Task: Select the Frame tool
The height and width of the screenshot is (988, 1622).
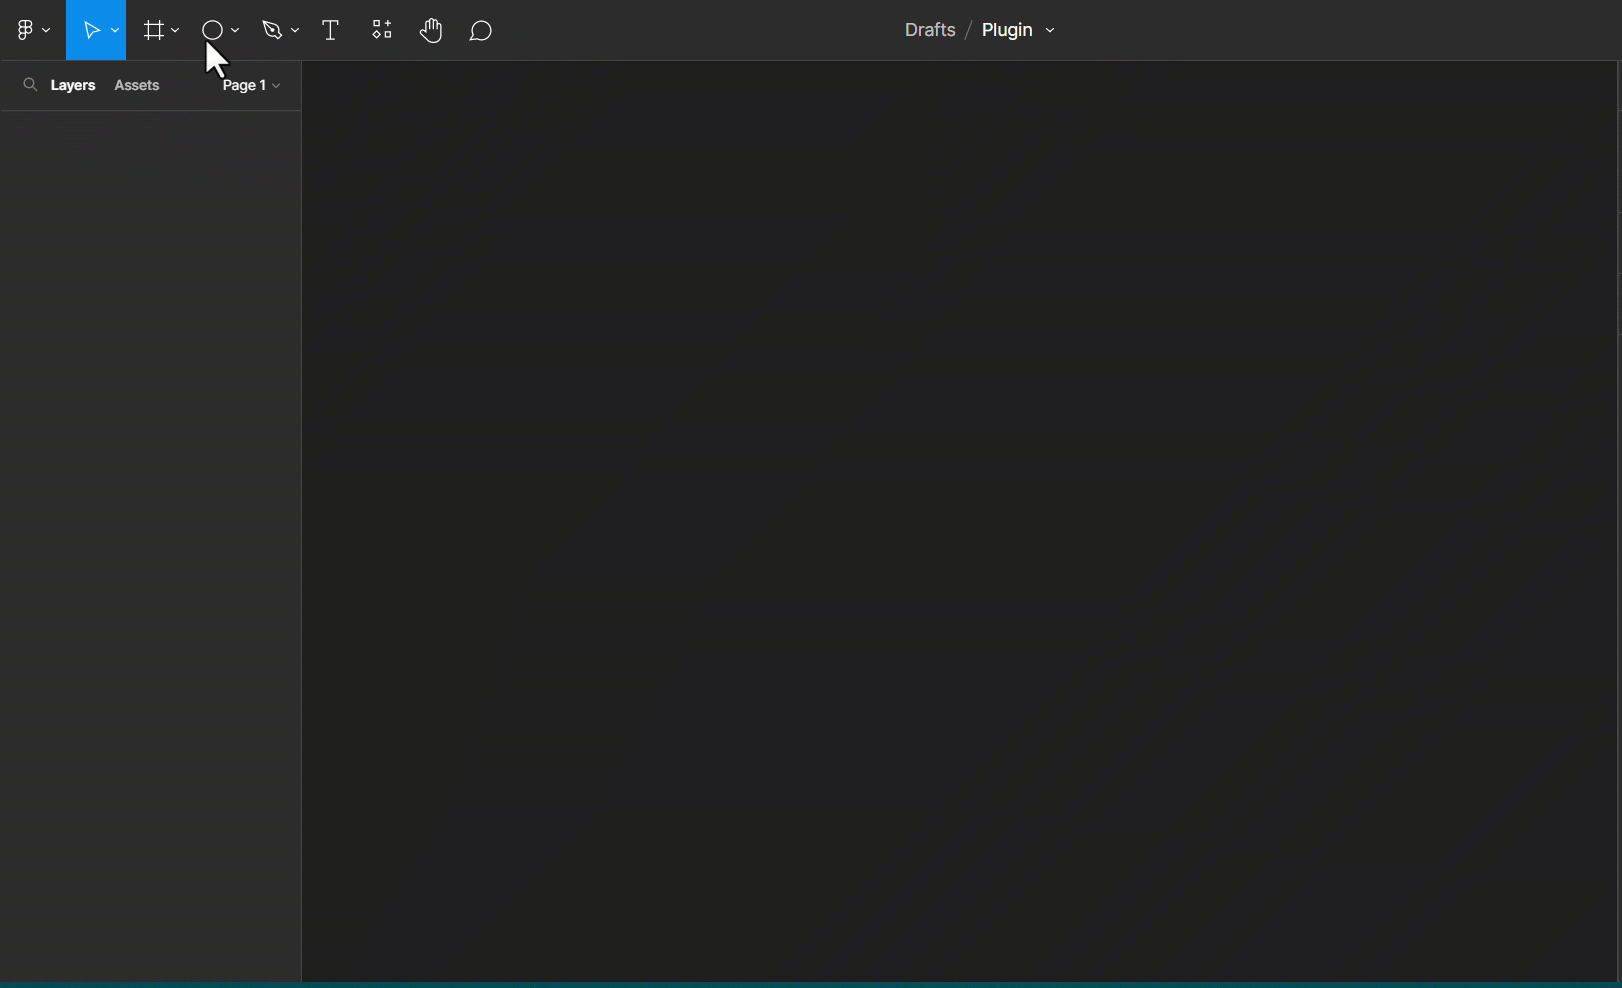Action: pyautogui.click(x=154, y=29)
